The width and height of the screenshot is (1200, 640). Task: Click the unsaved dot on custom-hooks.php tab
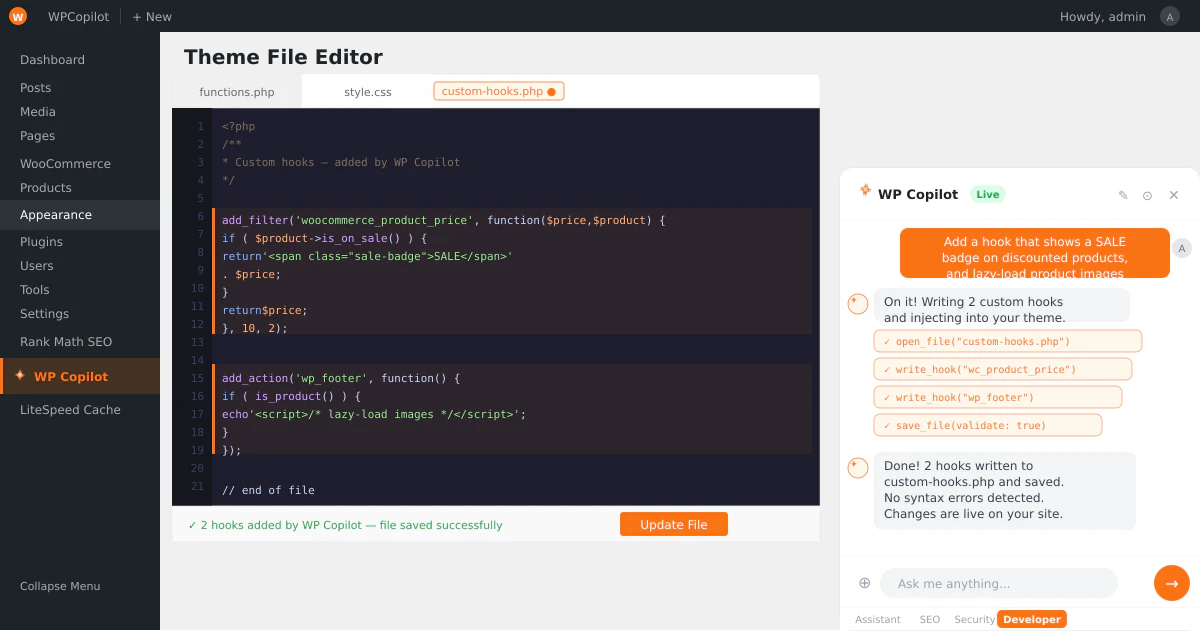click(551, 91)
